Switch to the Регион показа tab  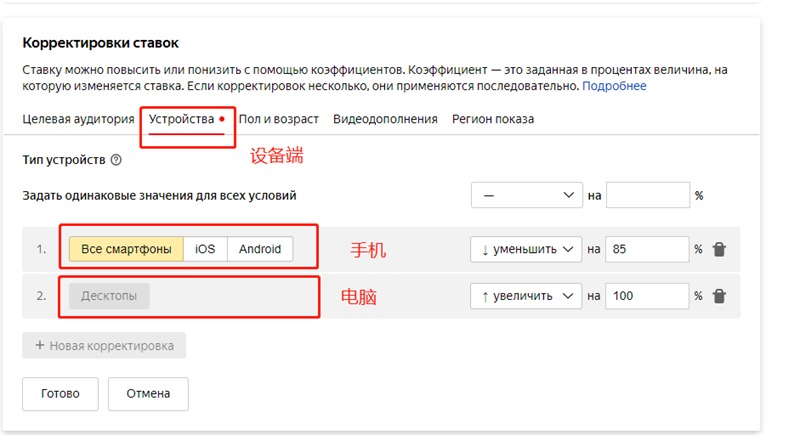pyautogui.click(x=493, y=119)
